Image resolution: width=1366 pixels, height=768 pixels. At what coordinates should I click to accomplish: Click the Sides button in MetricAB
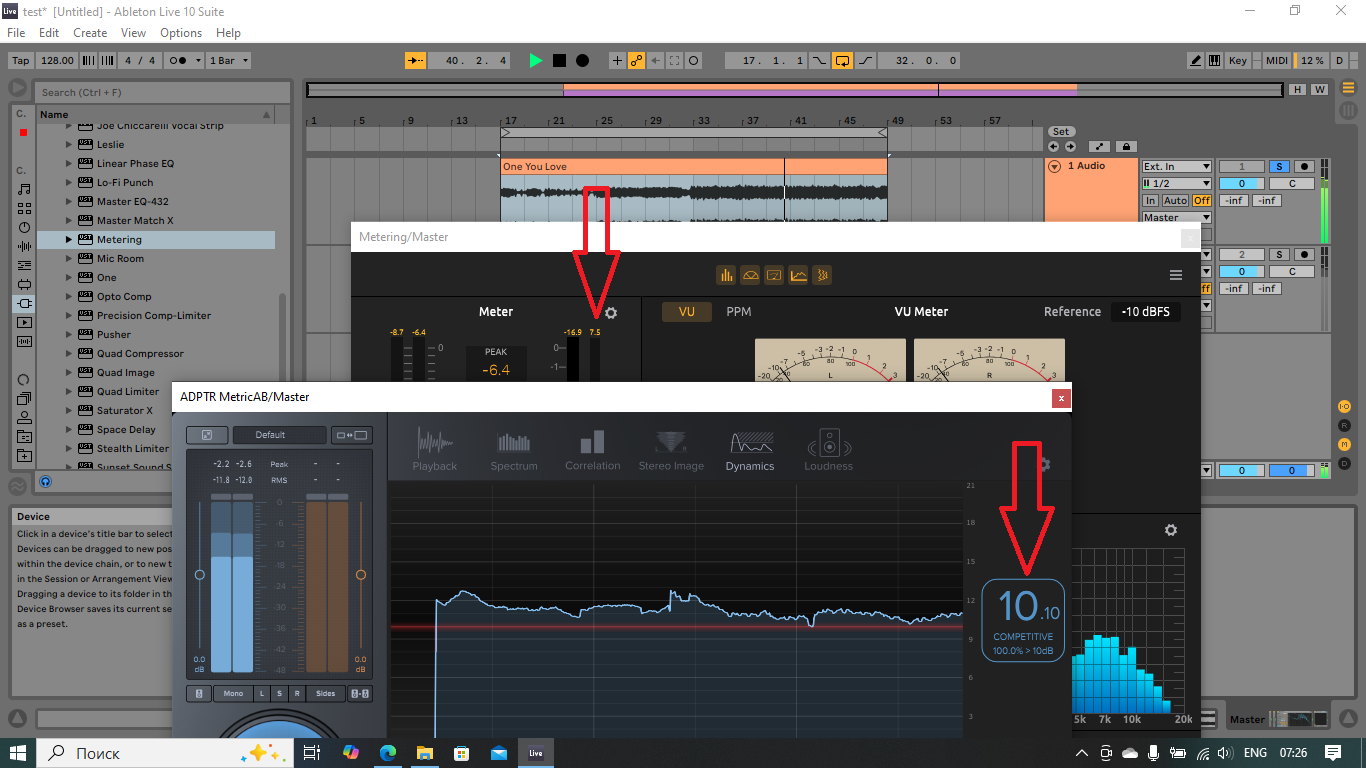click(326, 693)
